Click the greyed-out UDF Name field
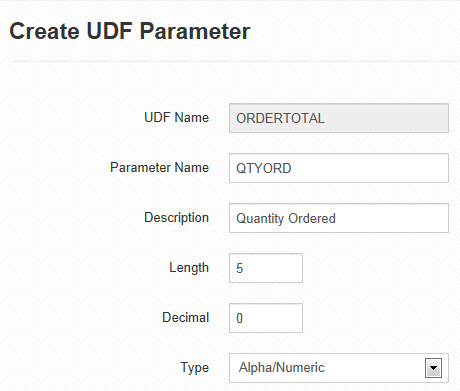The width and height of the screenshot is (460, 391). pos(339,118)
